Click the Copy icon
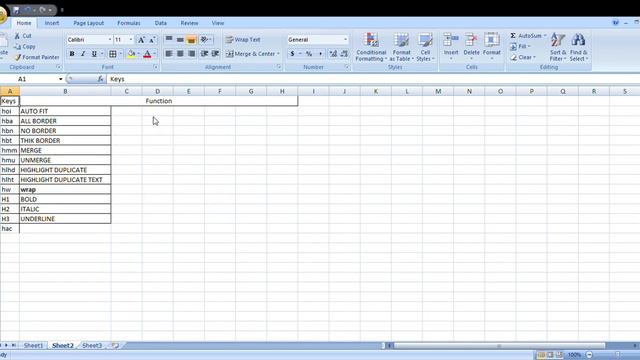Screen dimensions: 640x360 [17, 47]
